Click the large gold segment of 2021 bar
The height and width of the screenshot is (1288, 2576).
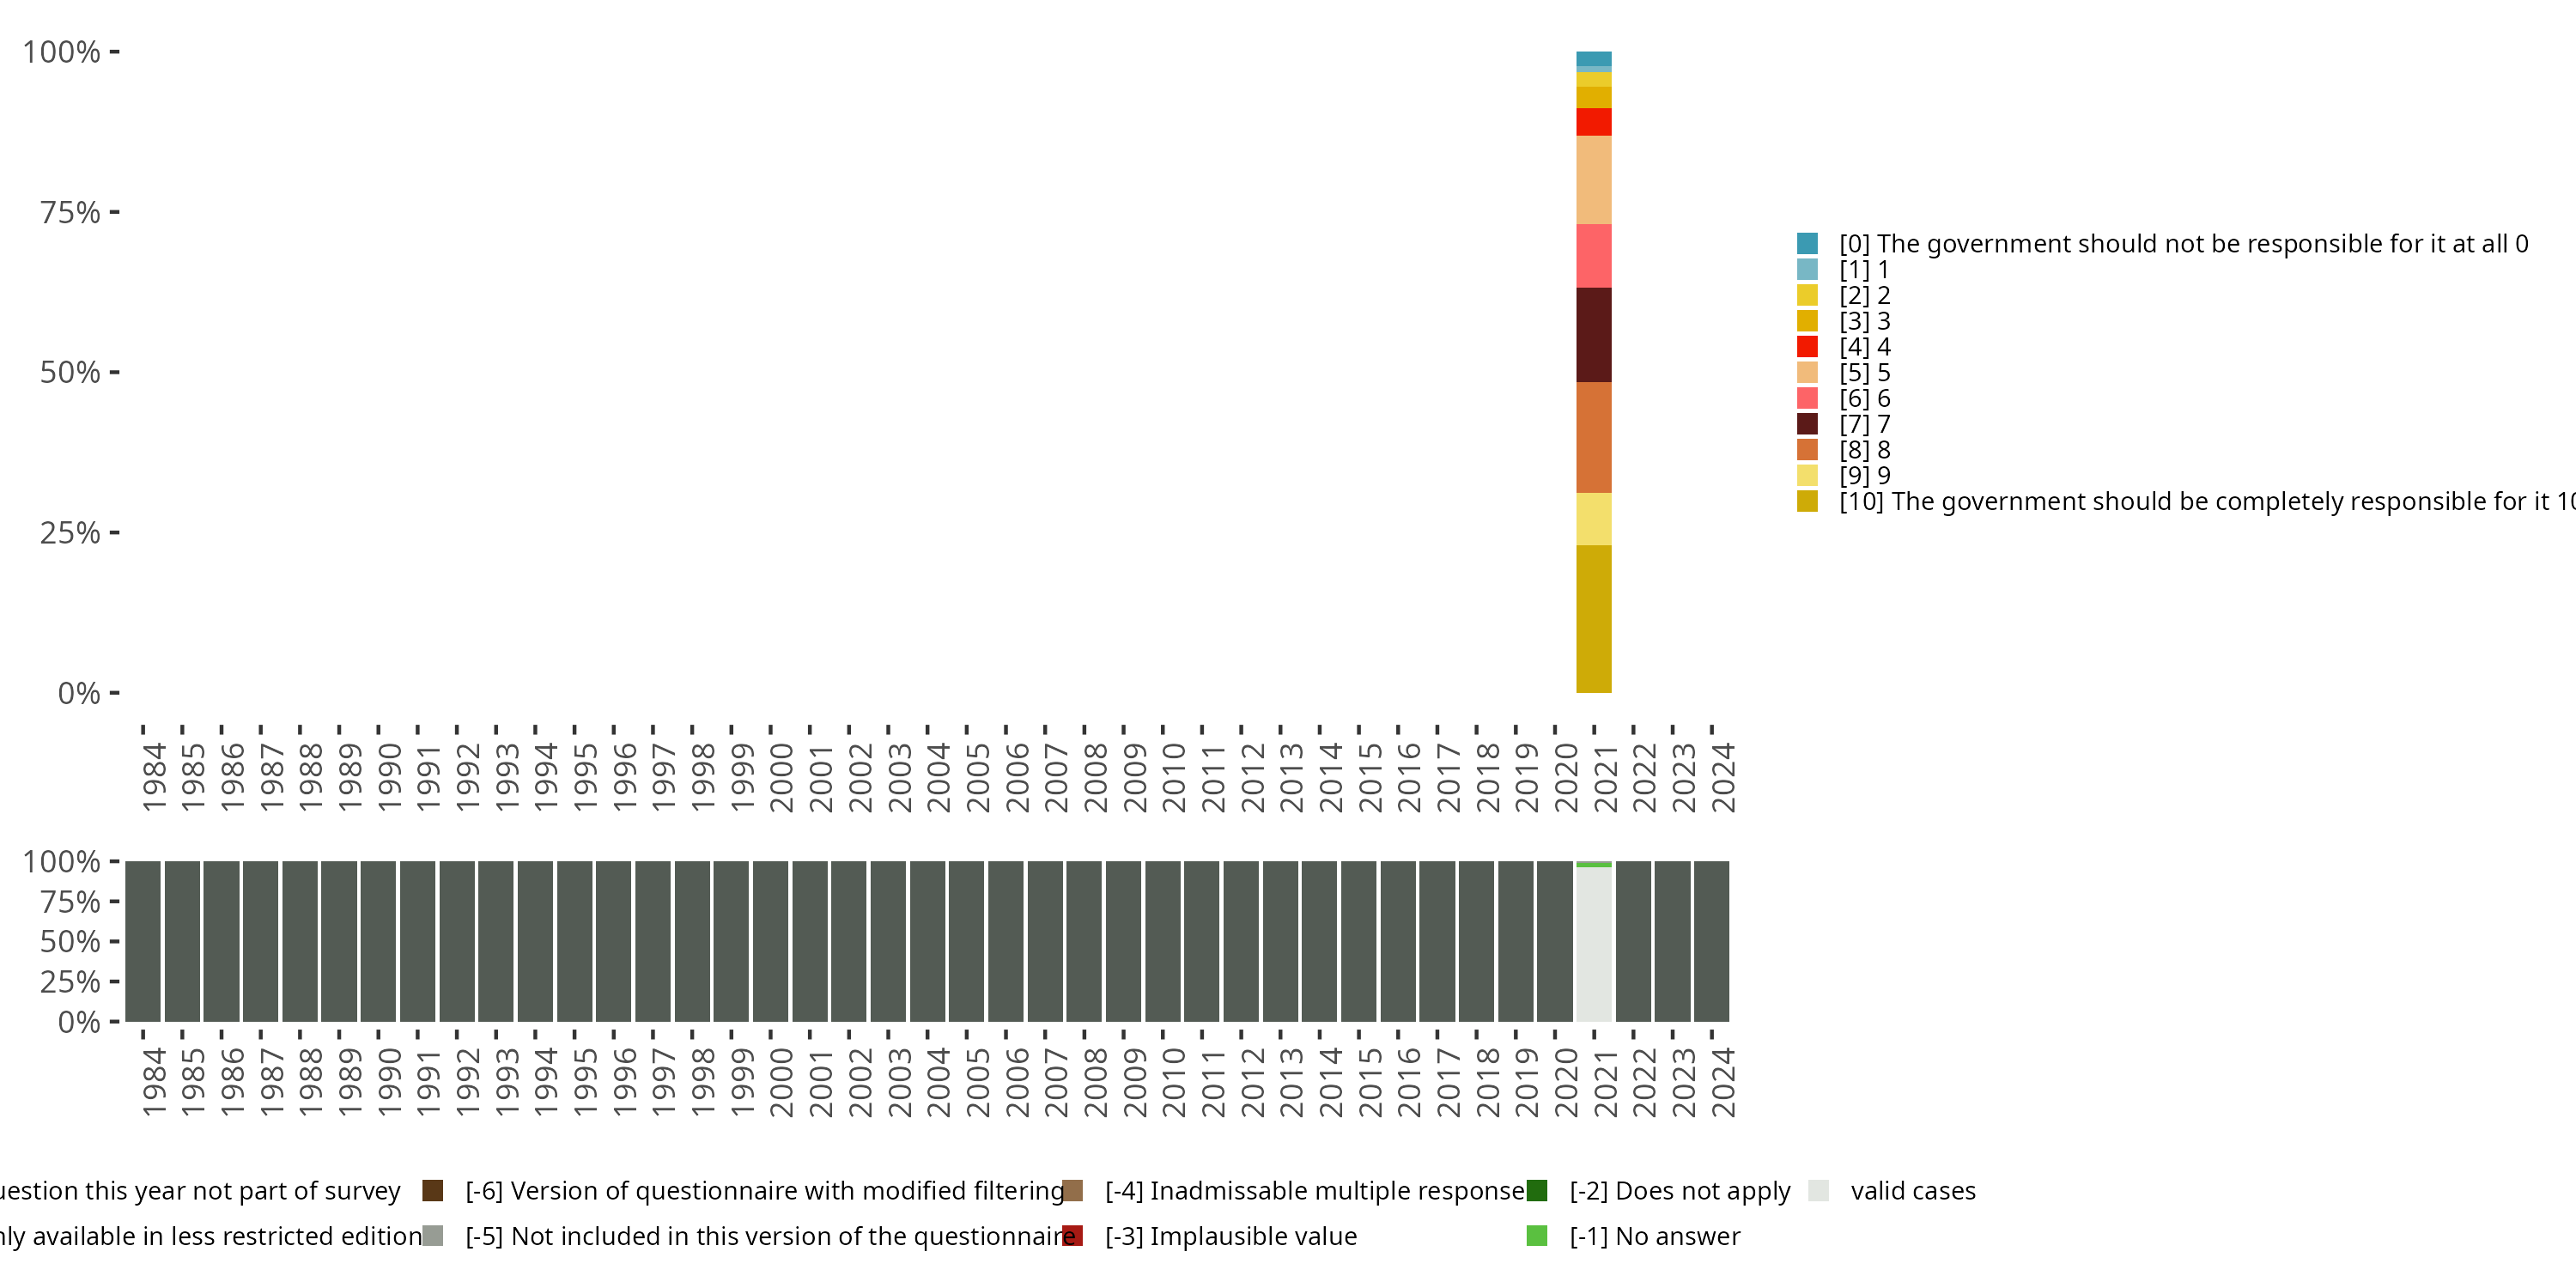[x=1593, y=618]
